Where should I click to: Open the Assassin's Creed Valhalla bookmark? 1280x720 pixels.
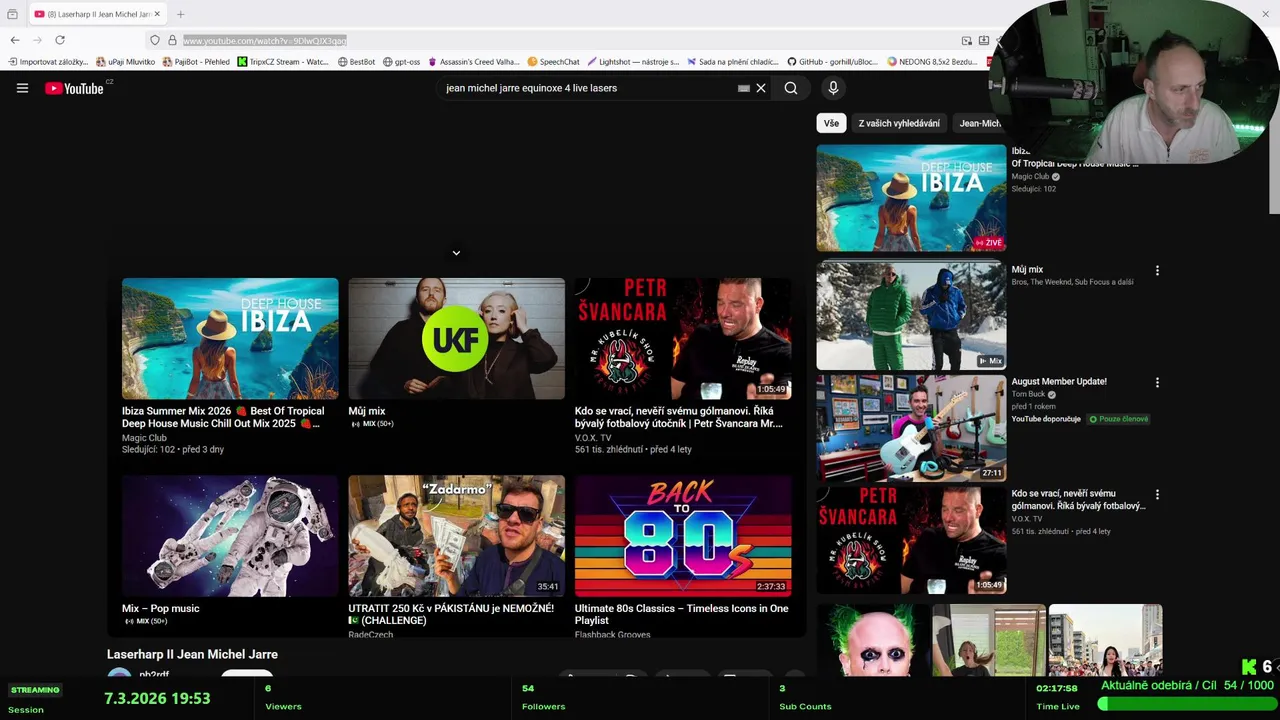(x=474, y=62)
